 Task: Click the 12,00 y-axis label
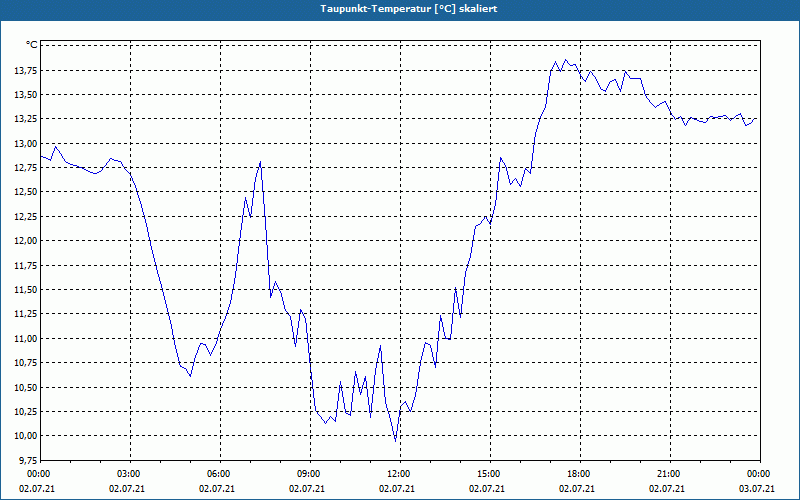pos(25,241)
